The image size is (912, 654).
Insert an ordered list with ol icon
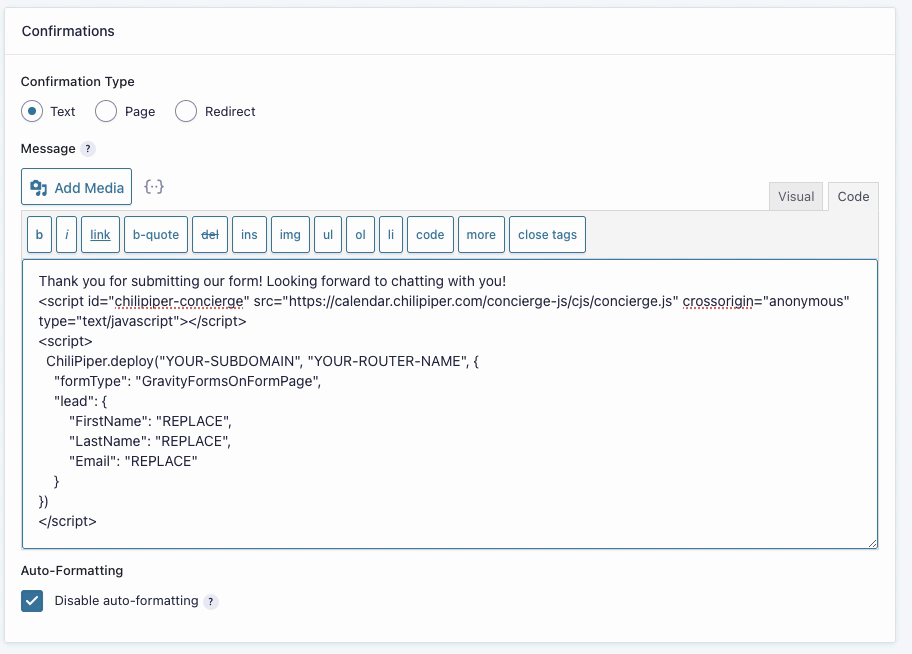tap(360, 234)
